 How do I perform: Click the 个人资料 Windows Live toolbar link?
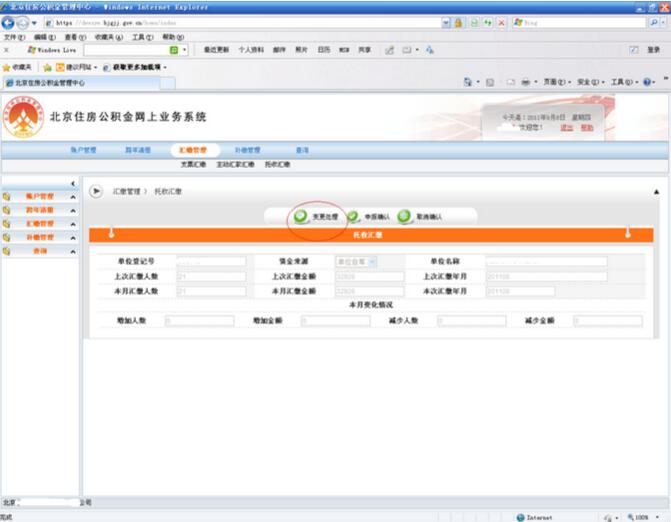[x=251, y=50]
